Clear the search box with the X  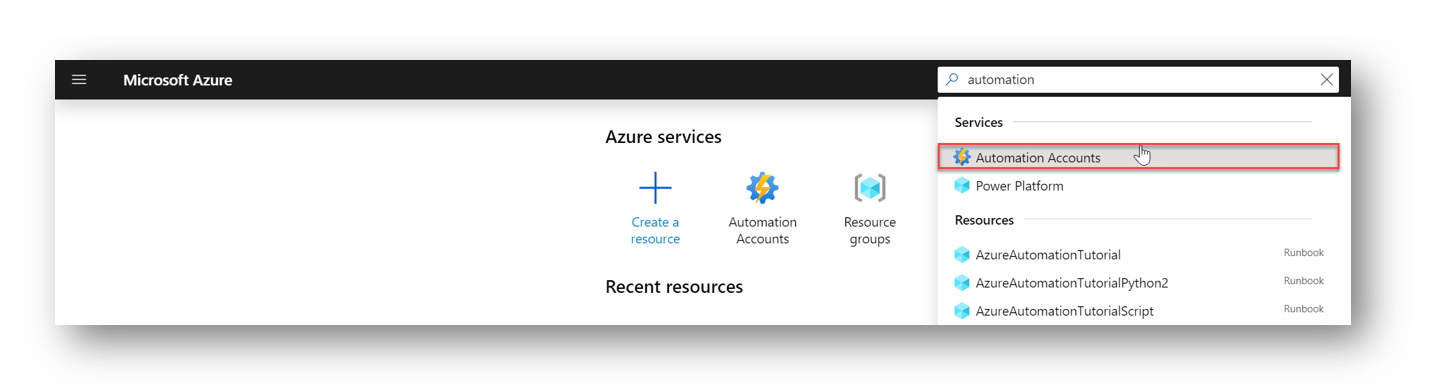click(x=1327, y=80)
